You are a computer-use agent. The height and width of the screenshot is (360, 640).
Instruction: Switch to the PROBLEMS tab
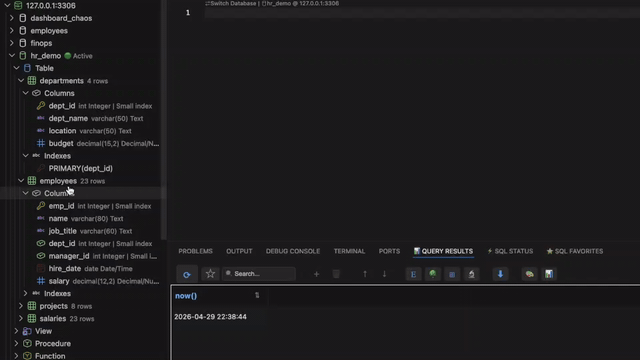(x=196, y=251)
